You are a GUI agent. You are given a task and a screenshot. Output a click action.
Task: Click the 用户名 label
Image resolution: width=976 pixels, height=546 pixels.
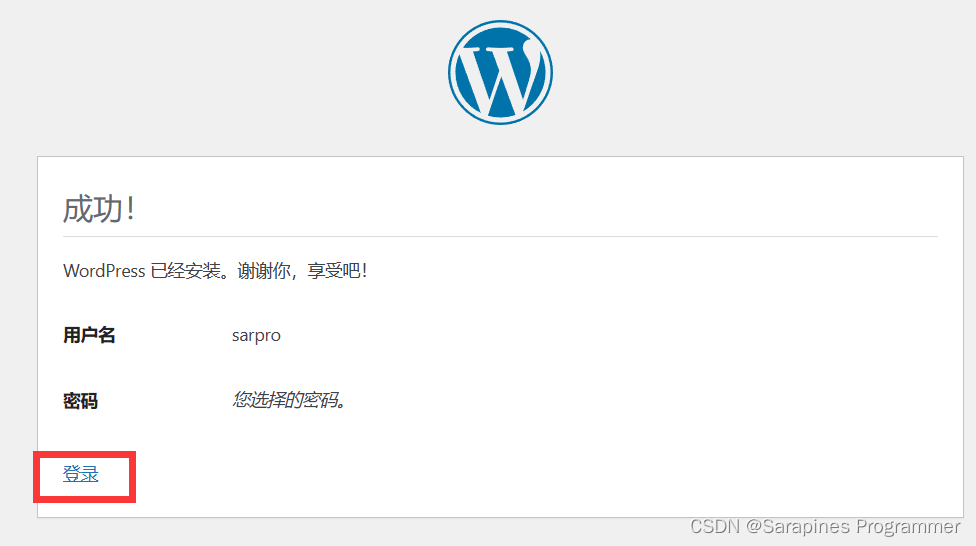click(x=89, y=335)
